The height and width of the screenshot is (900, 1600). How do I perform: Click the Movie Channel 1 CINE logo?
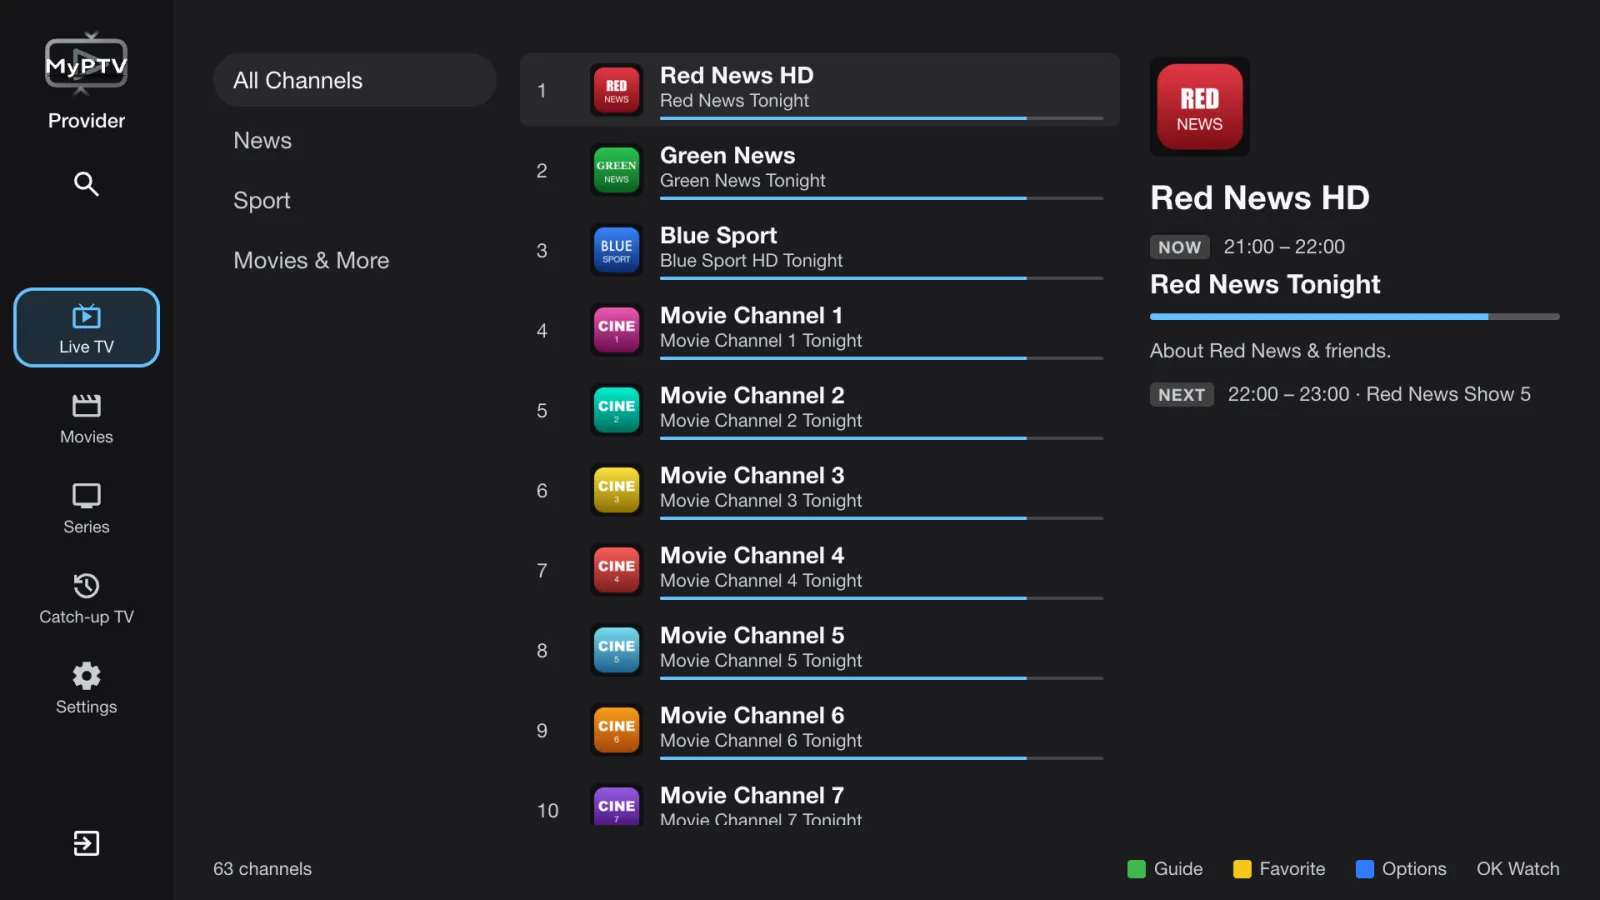(x=616, y=330)
